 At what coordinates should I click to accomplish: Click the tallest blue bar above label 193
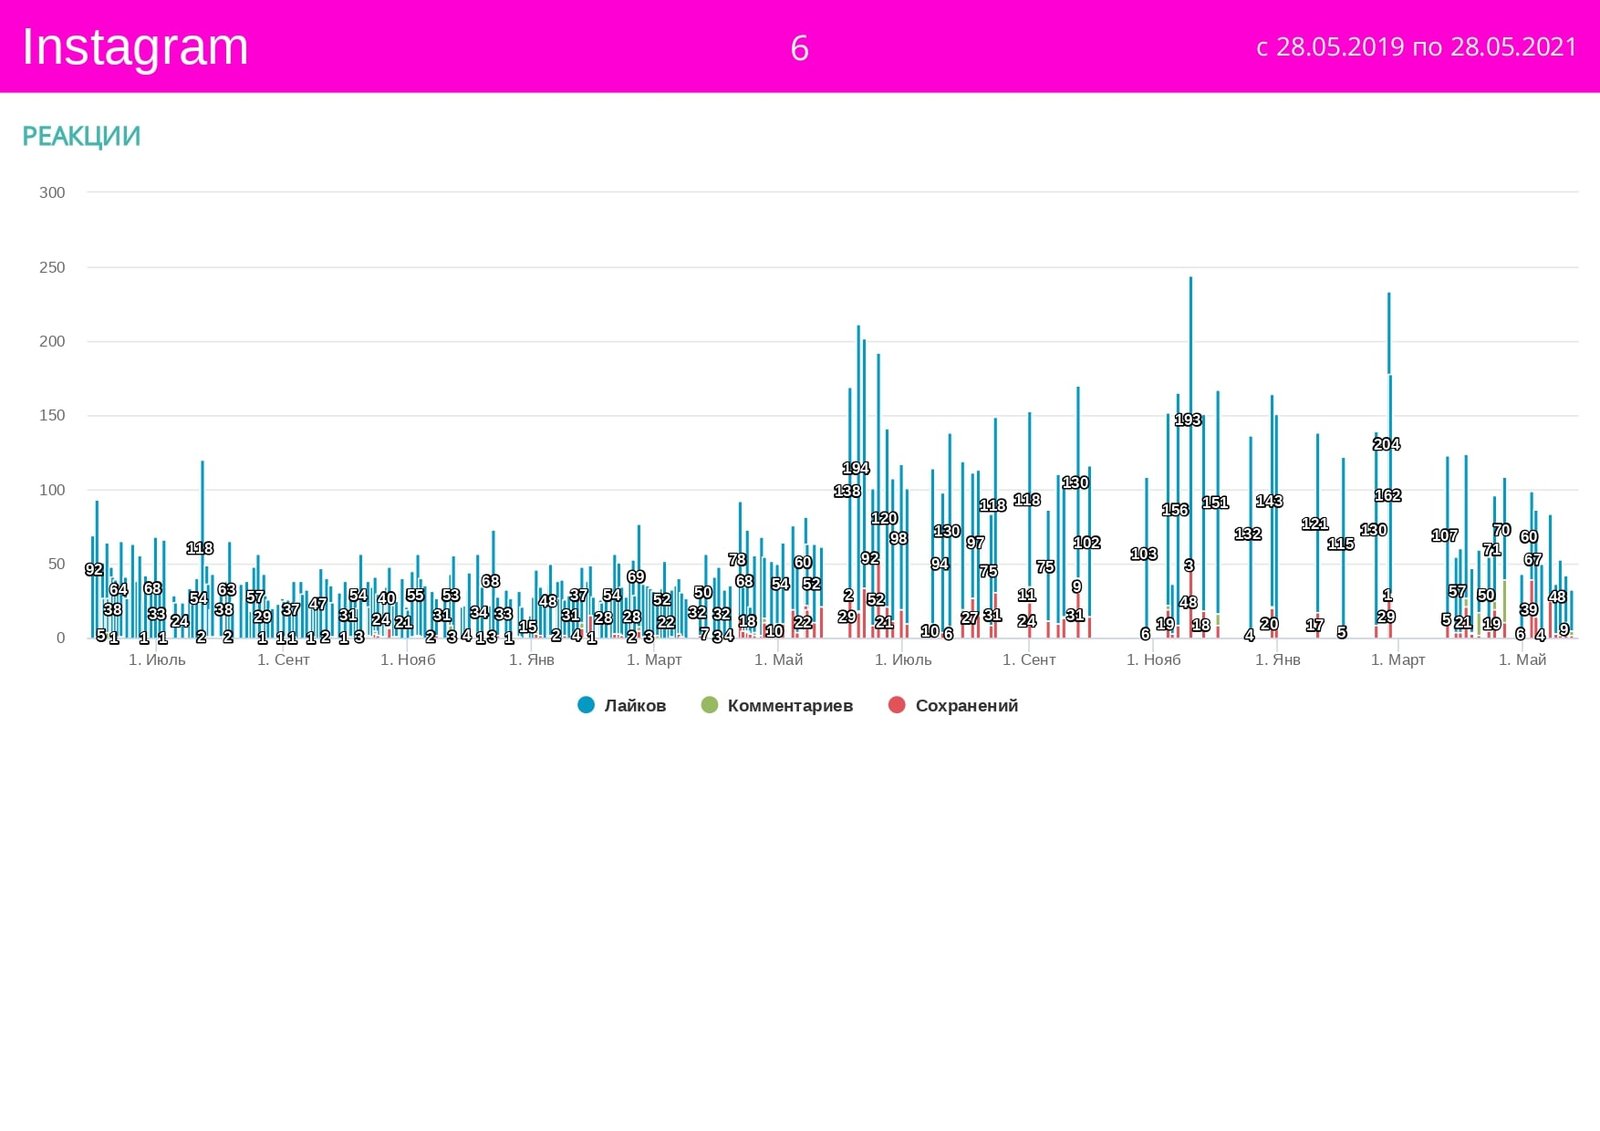coord(1190,340)
